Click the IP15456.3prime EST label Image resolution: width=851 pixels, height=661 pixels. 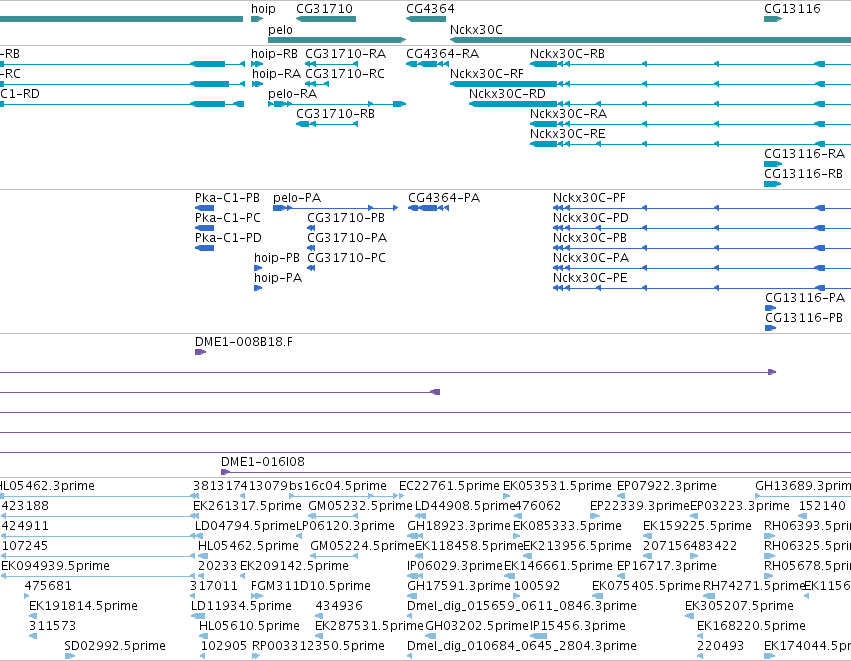coord(577,627)
